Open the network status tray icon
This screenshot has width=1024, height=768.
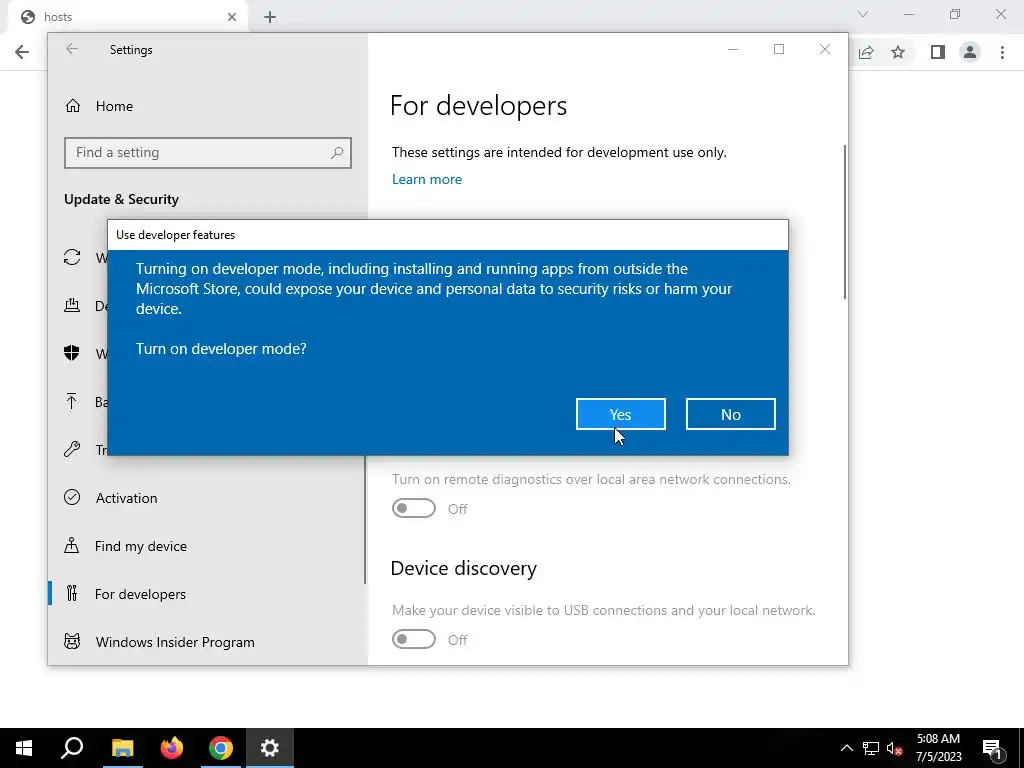tap(871, 748)
